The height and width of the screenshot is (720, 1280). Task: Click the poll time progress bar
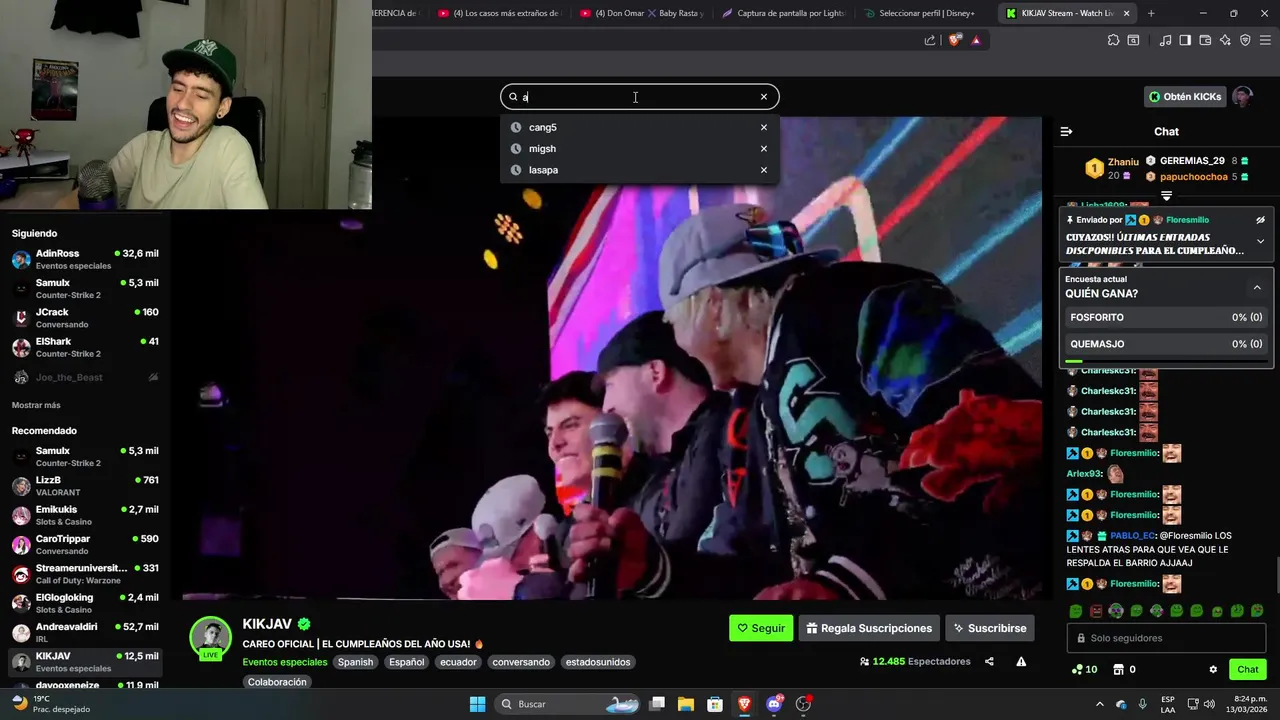click(1166, 361)
